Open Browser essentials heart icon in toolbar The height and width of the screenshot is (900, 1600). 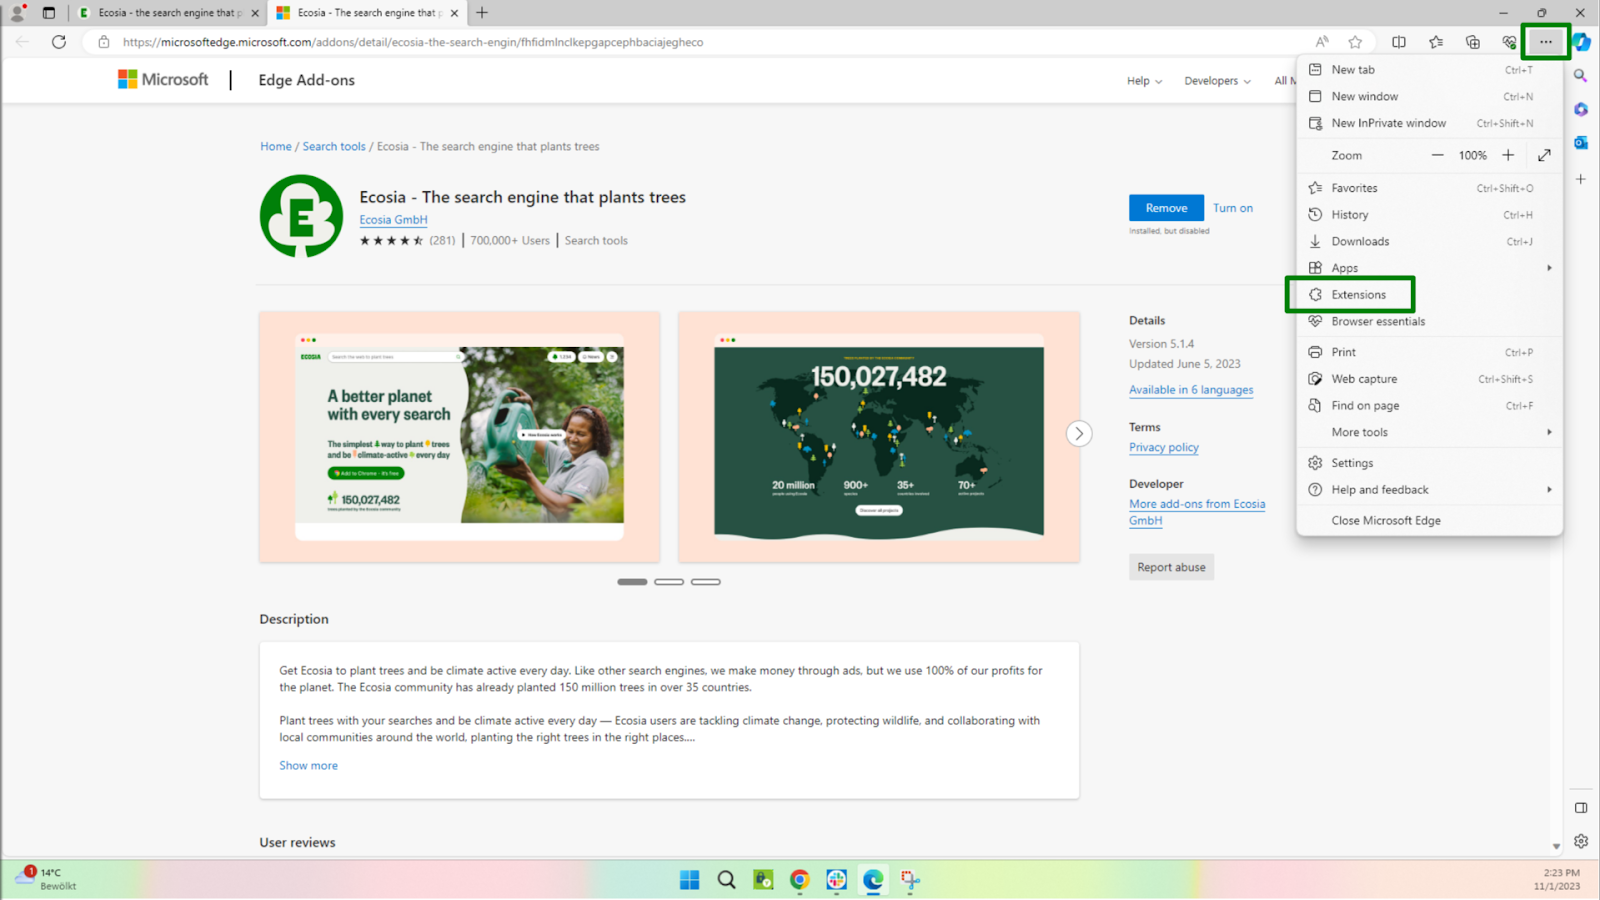pos(1509,42)
